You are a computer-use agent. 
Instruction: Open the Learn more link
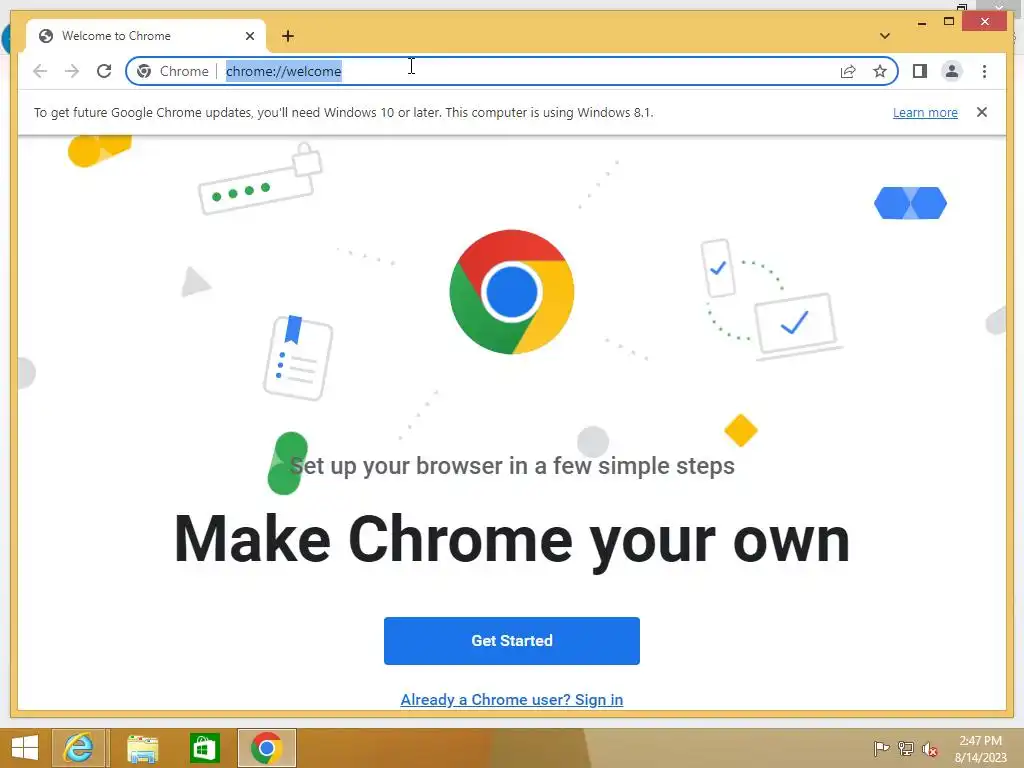[x=925, y=112]
